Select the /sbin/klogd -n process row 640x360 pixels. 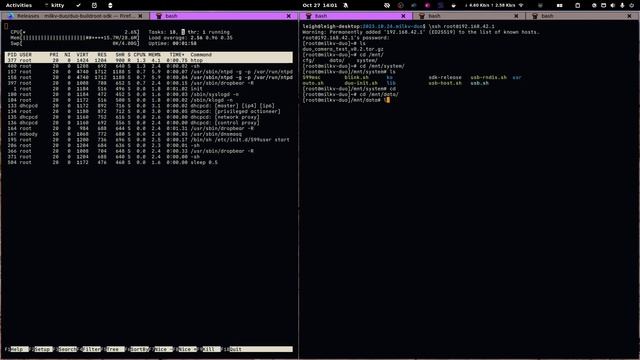[149, 100]
